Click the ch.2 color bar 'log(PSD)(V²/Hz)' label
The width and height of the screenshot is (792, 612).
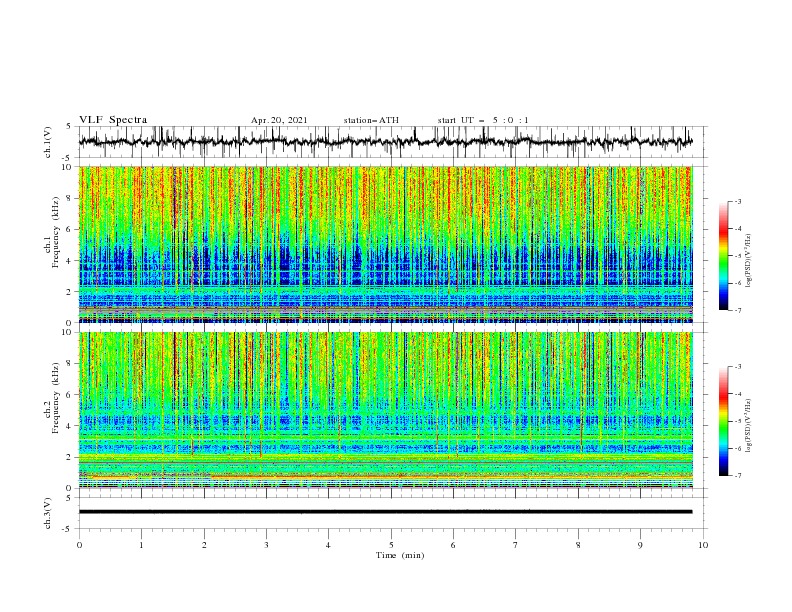click(x=748, y=426)
